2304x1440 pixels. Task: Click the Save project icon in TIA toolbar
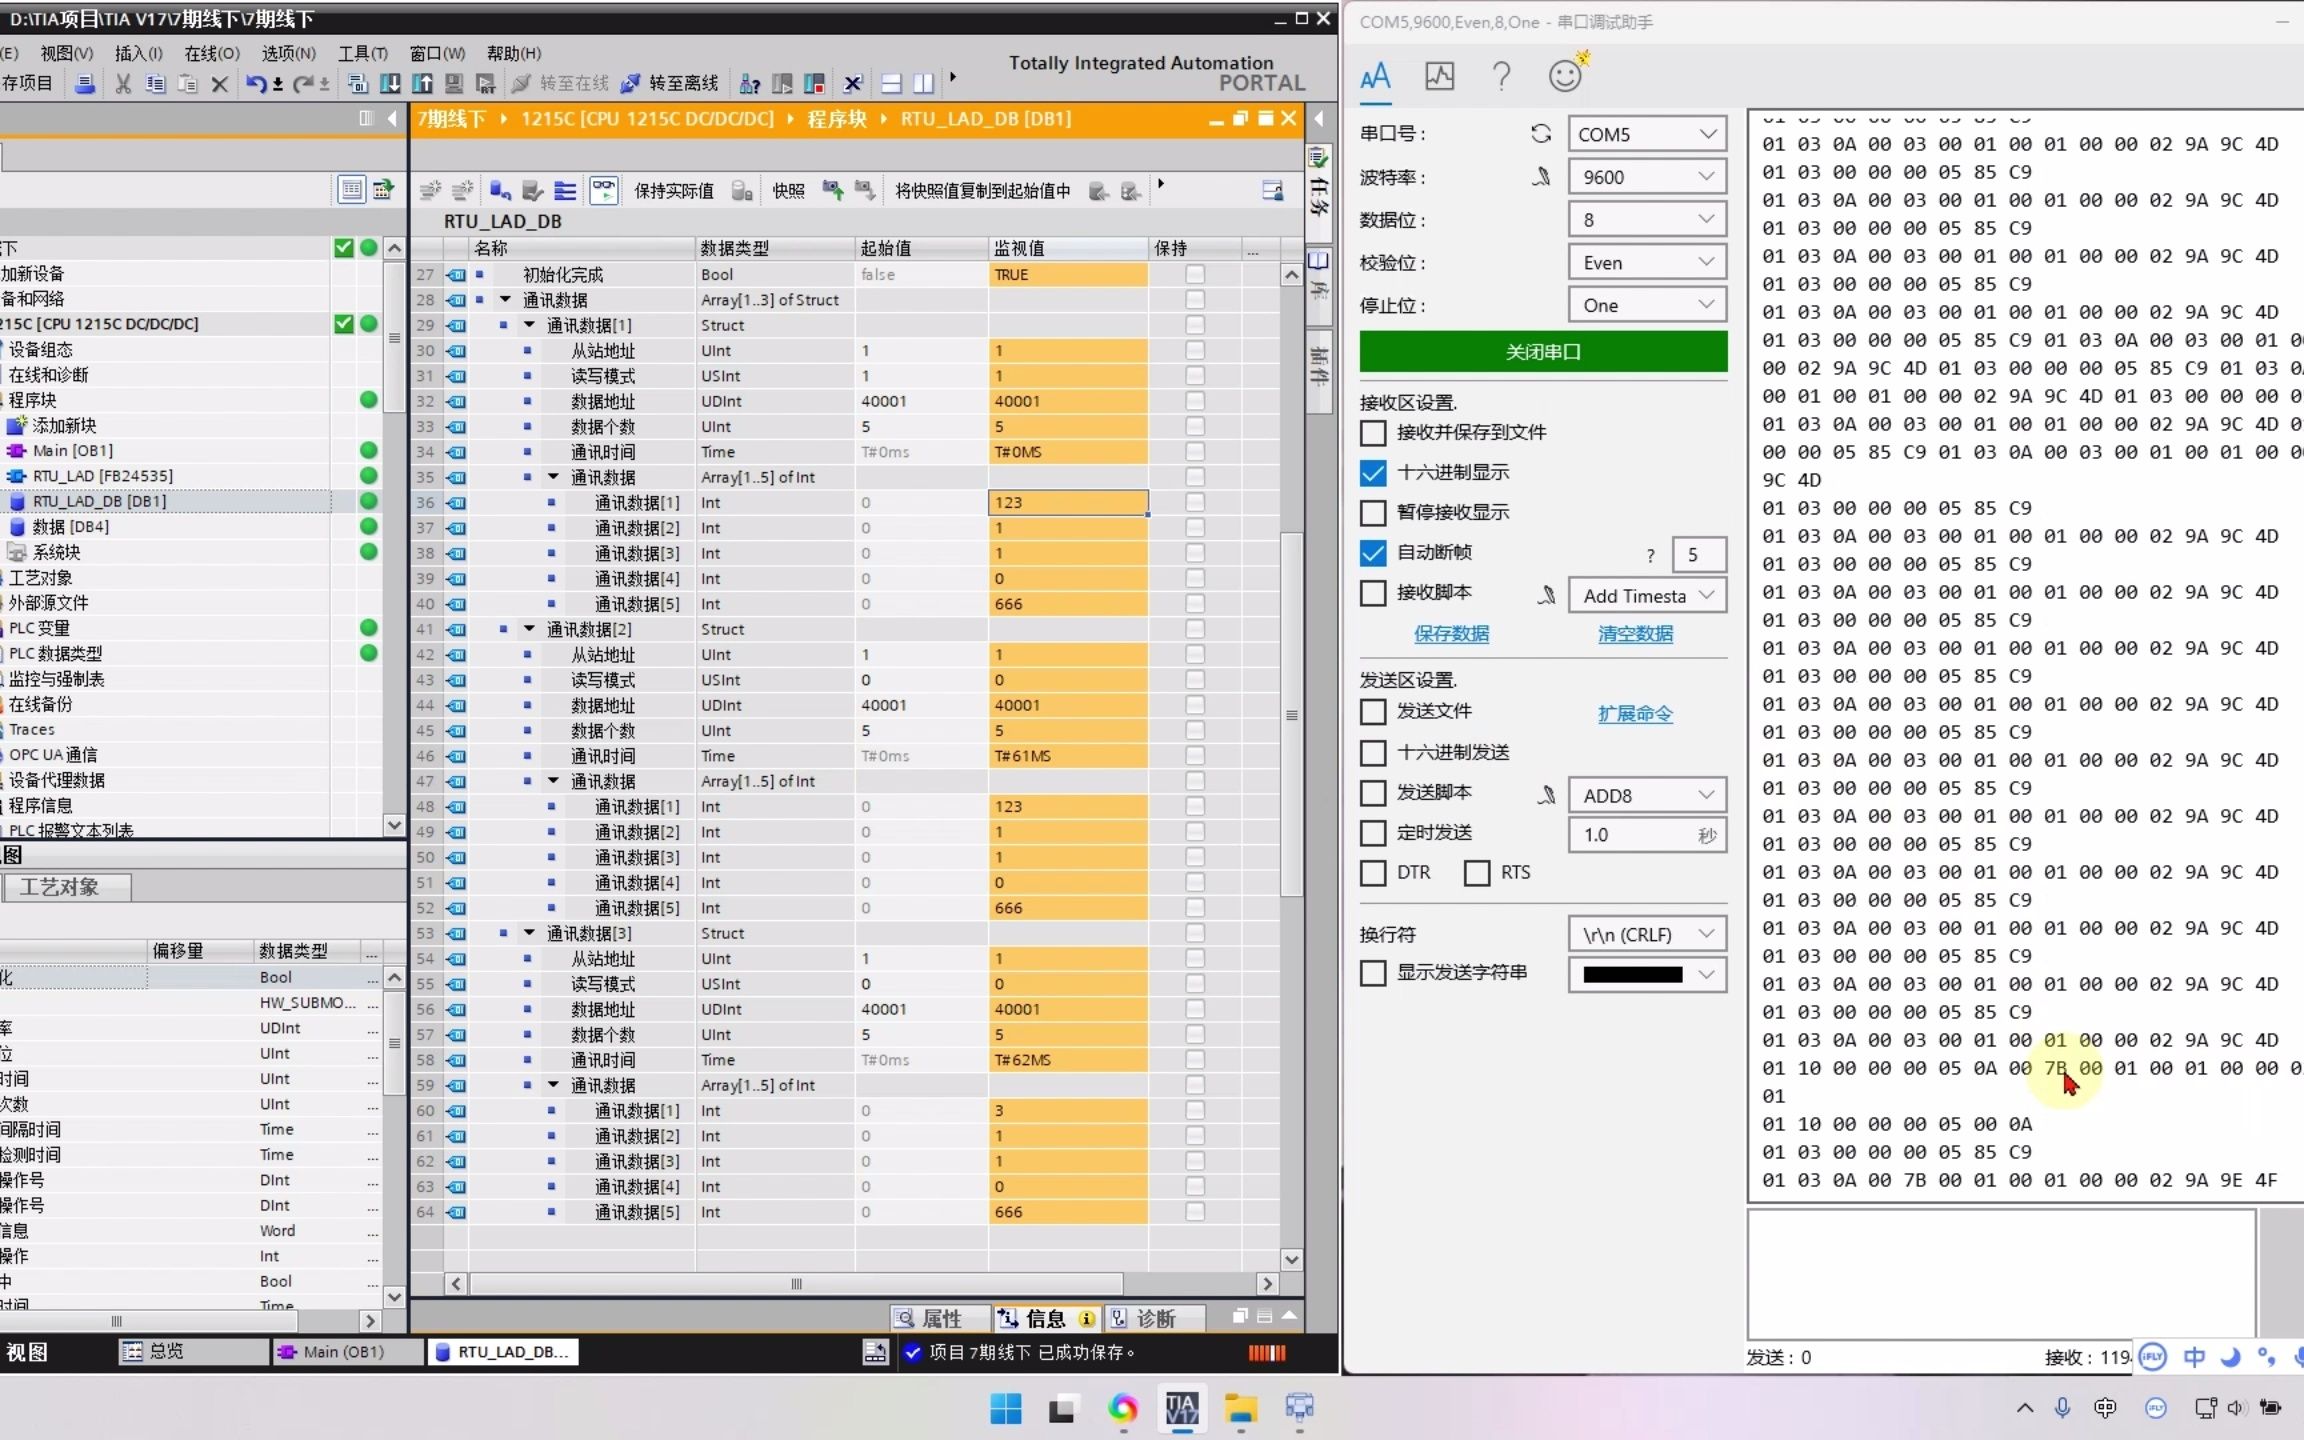27,84
